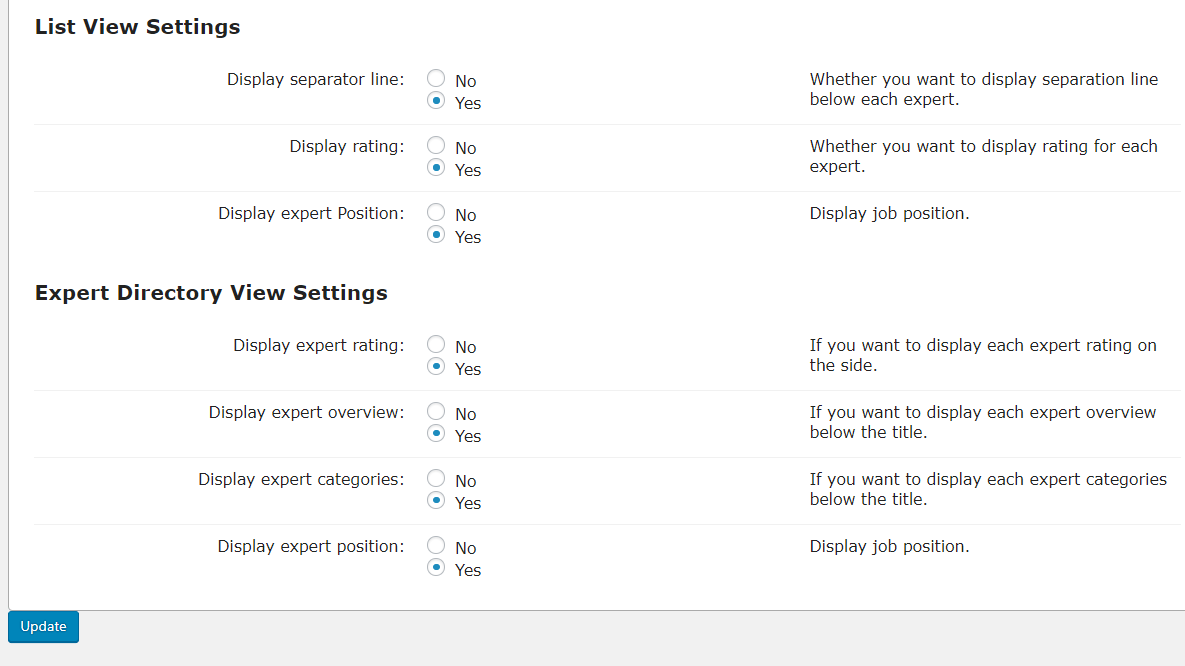The image size is (1185, 666).
Task: Turn on Display expert overview
Action: click(436, 434)
